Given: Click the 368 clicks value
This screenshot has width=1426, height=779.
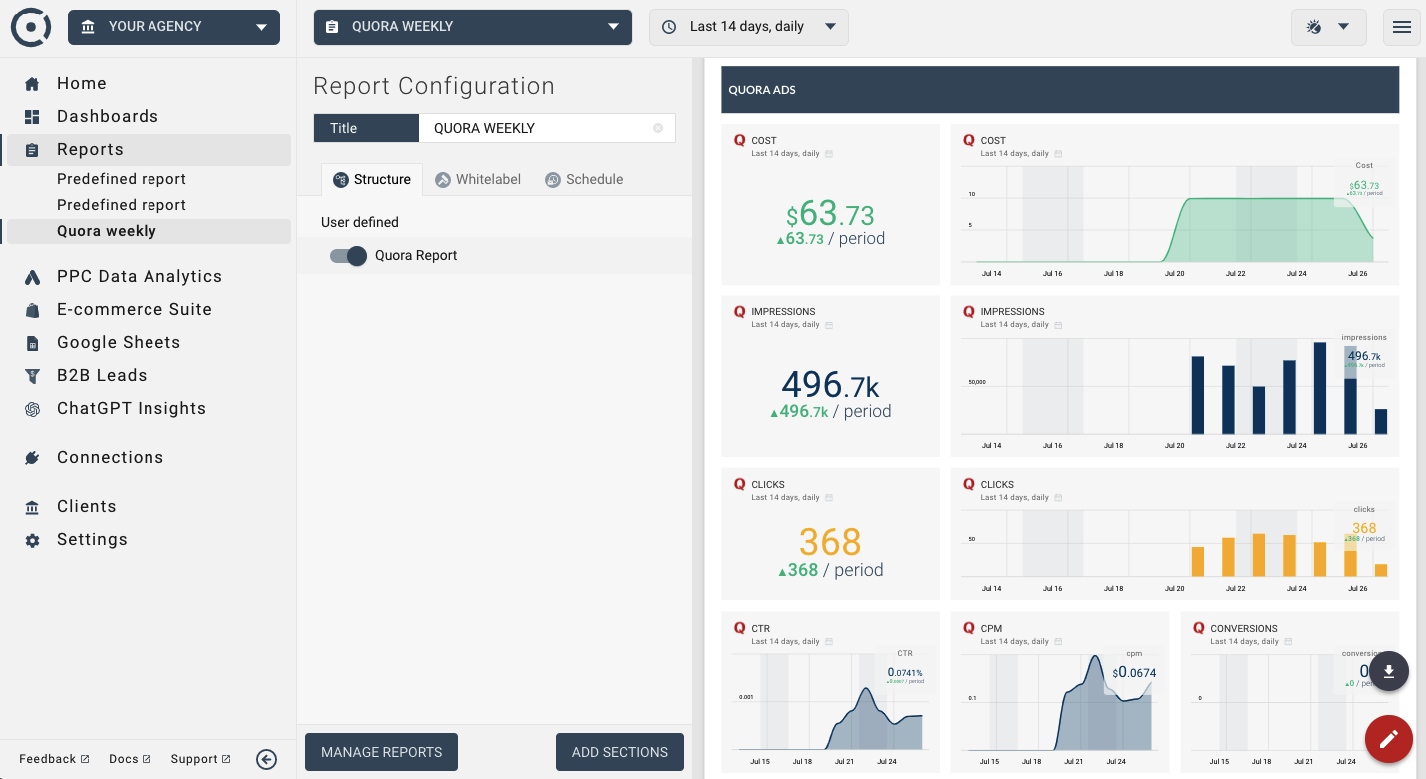Looking at the screenshot, I should click(830, 542).
